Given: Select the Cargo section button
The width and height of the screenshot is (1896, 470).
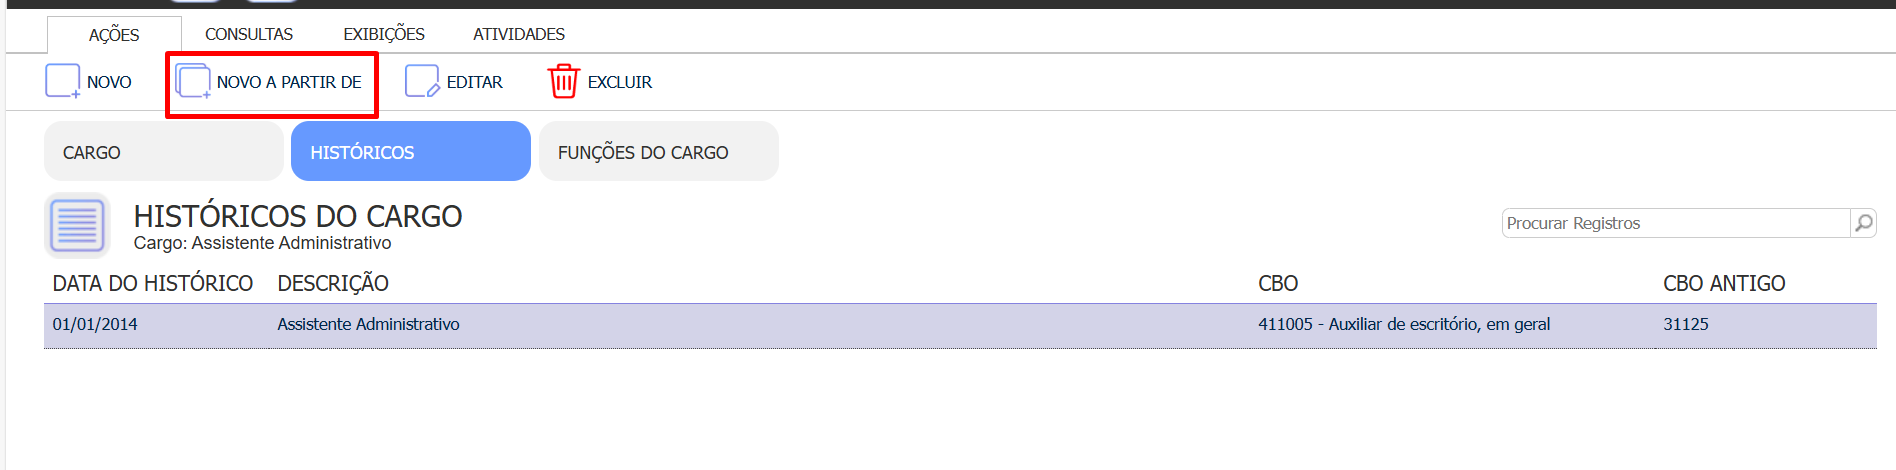Looking at the screenshot, I should point(164,151).
